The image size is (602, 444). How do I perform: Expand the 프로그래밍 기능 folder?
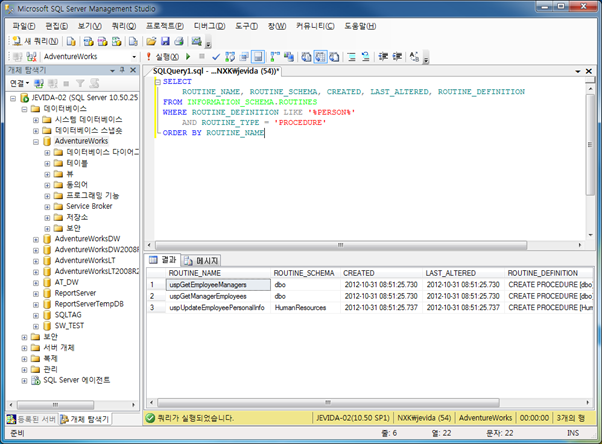[47, 196]
